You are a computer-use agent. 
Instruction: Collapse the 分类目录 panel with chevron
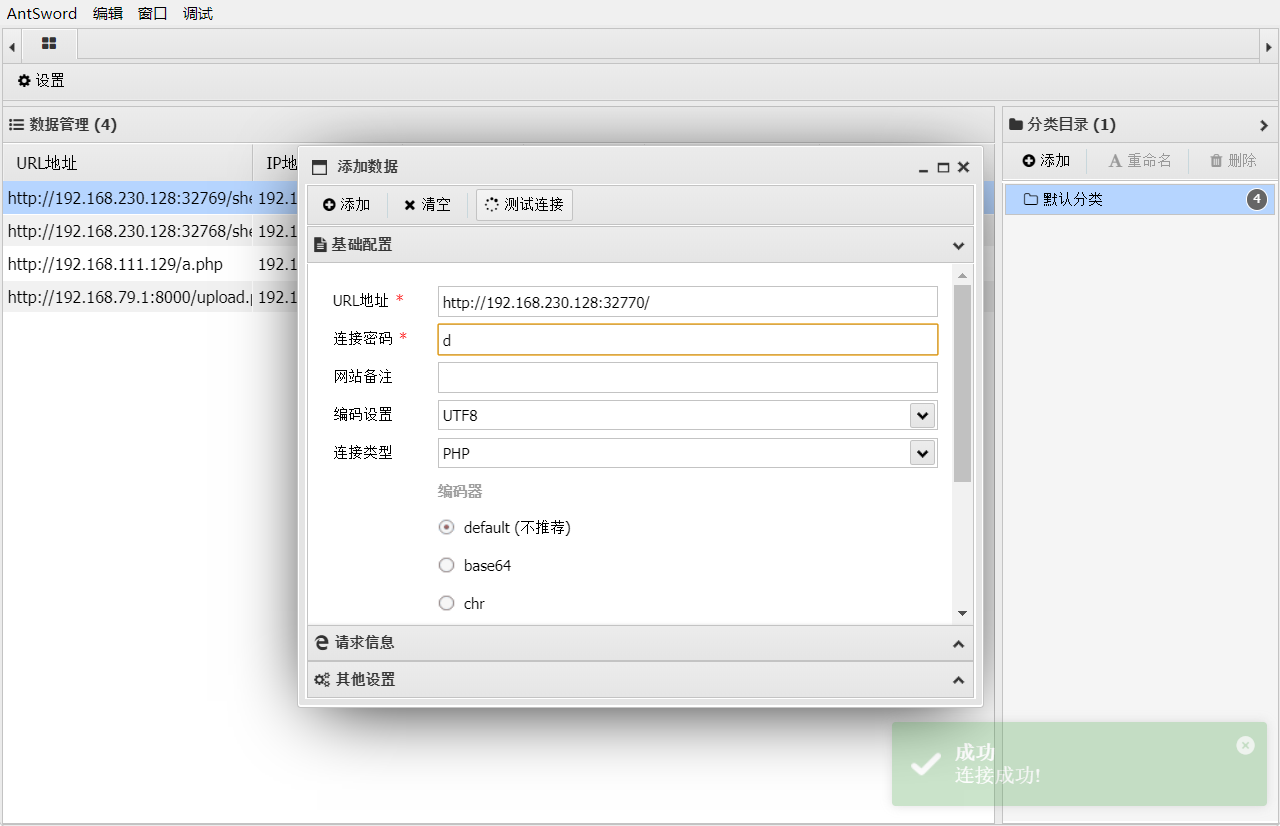1264,125
